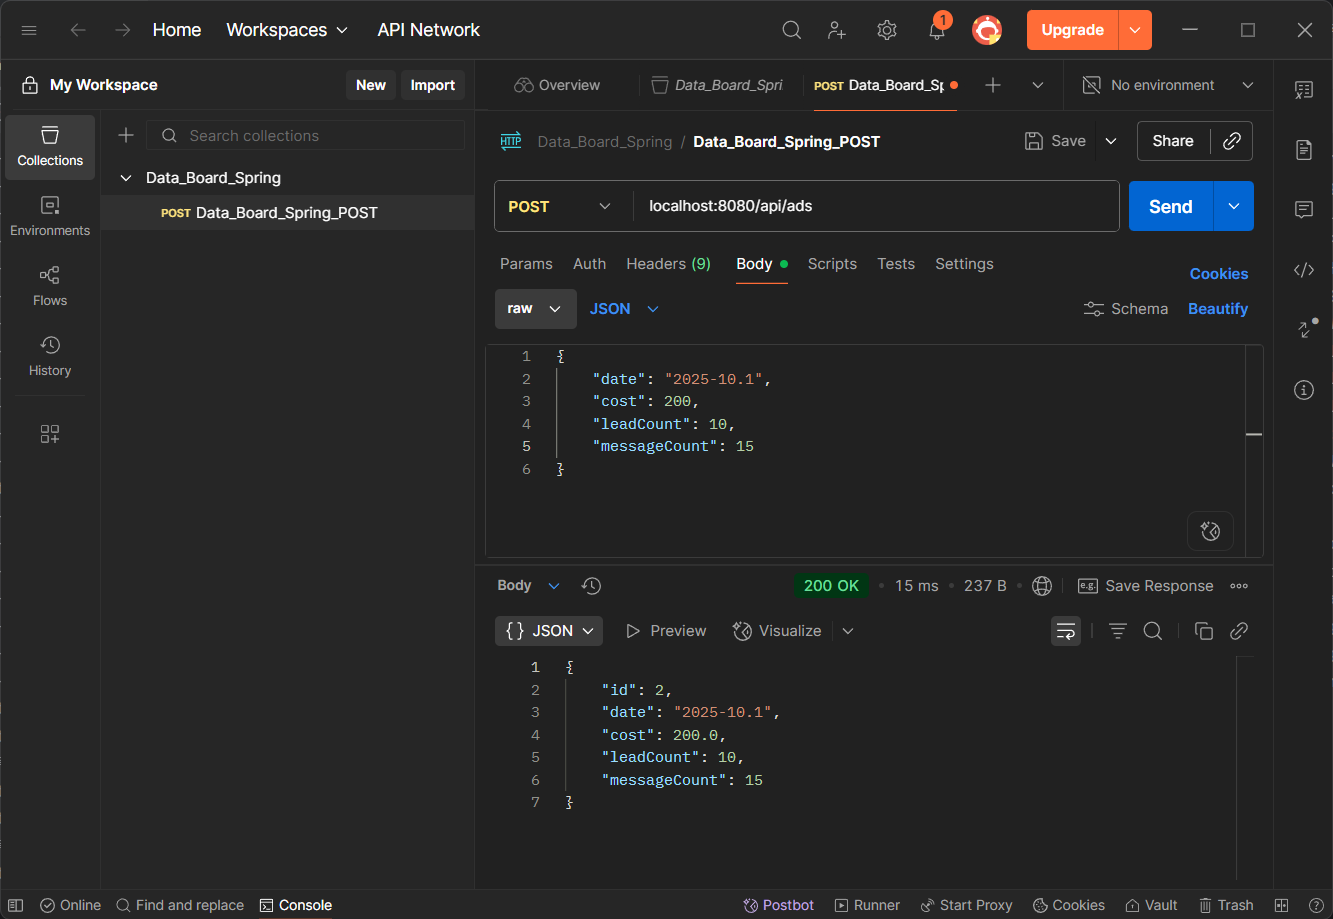
Task: Open the search magnifier in header
Action: click(791, 30)
